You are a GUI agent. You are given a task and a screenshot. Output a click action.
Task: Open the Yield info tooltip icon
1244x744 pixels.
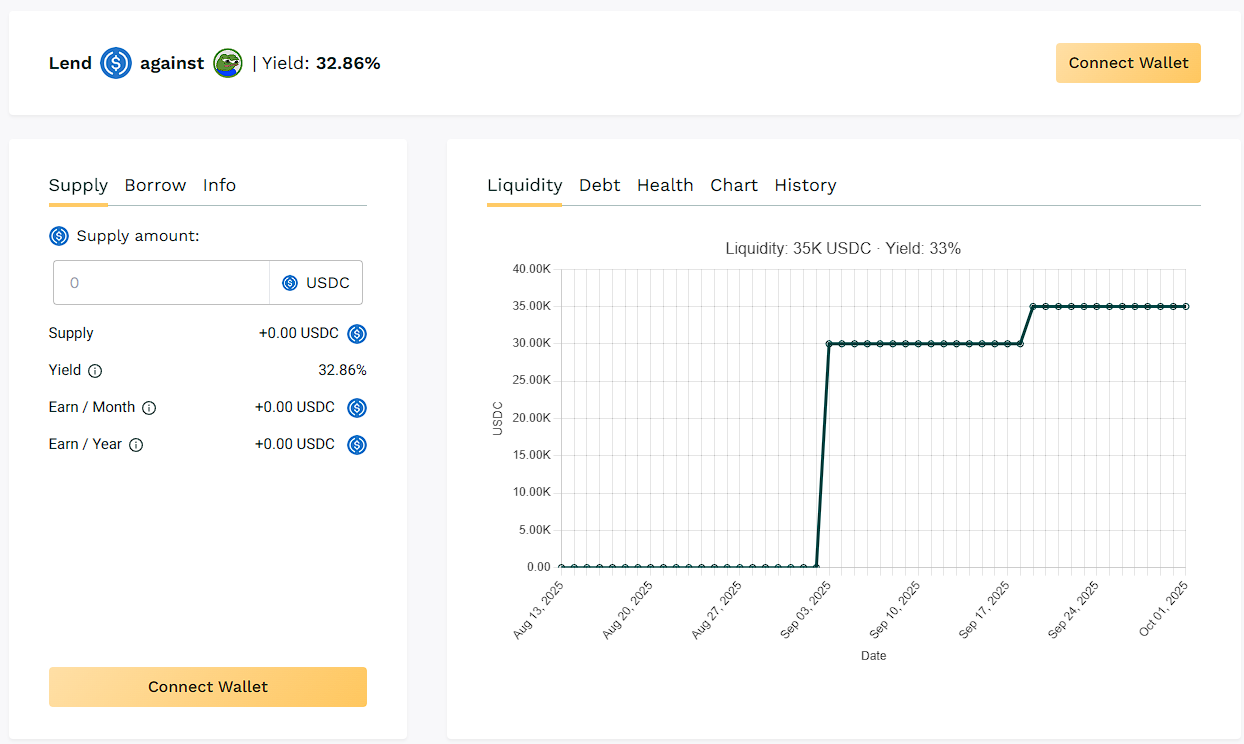pyautogui.click(x=95, y=371)
